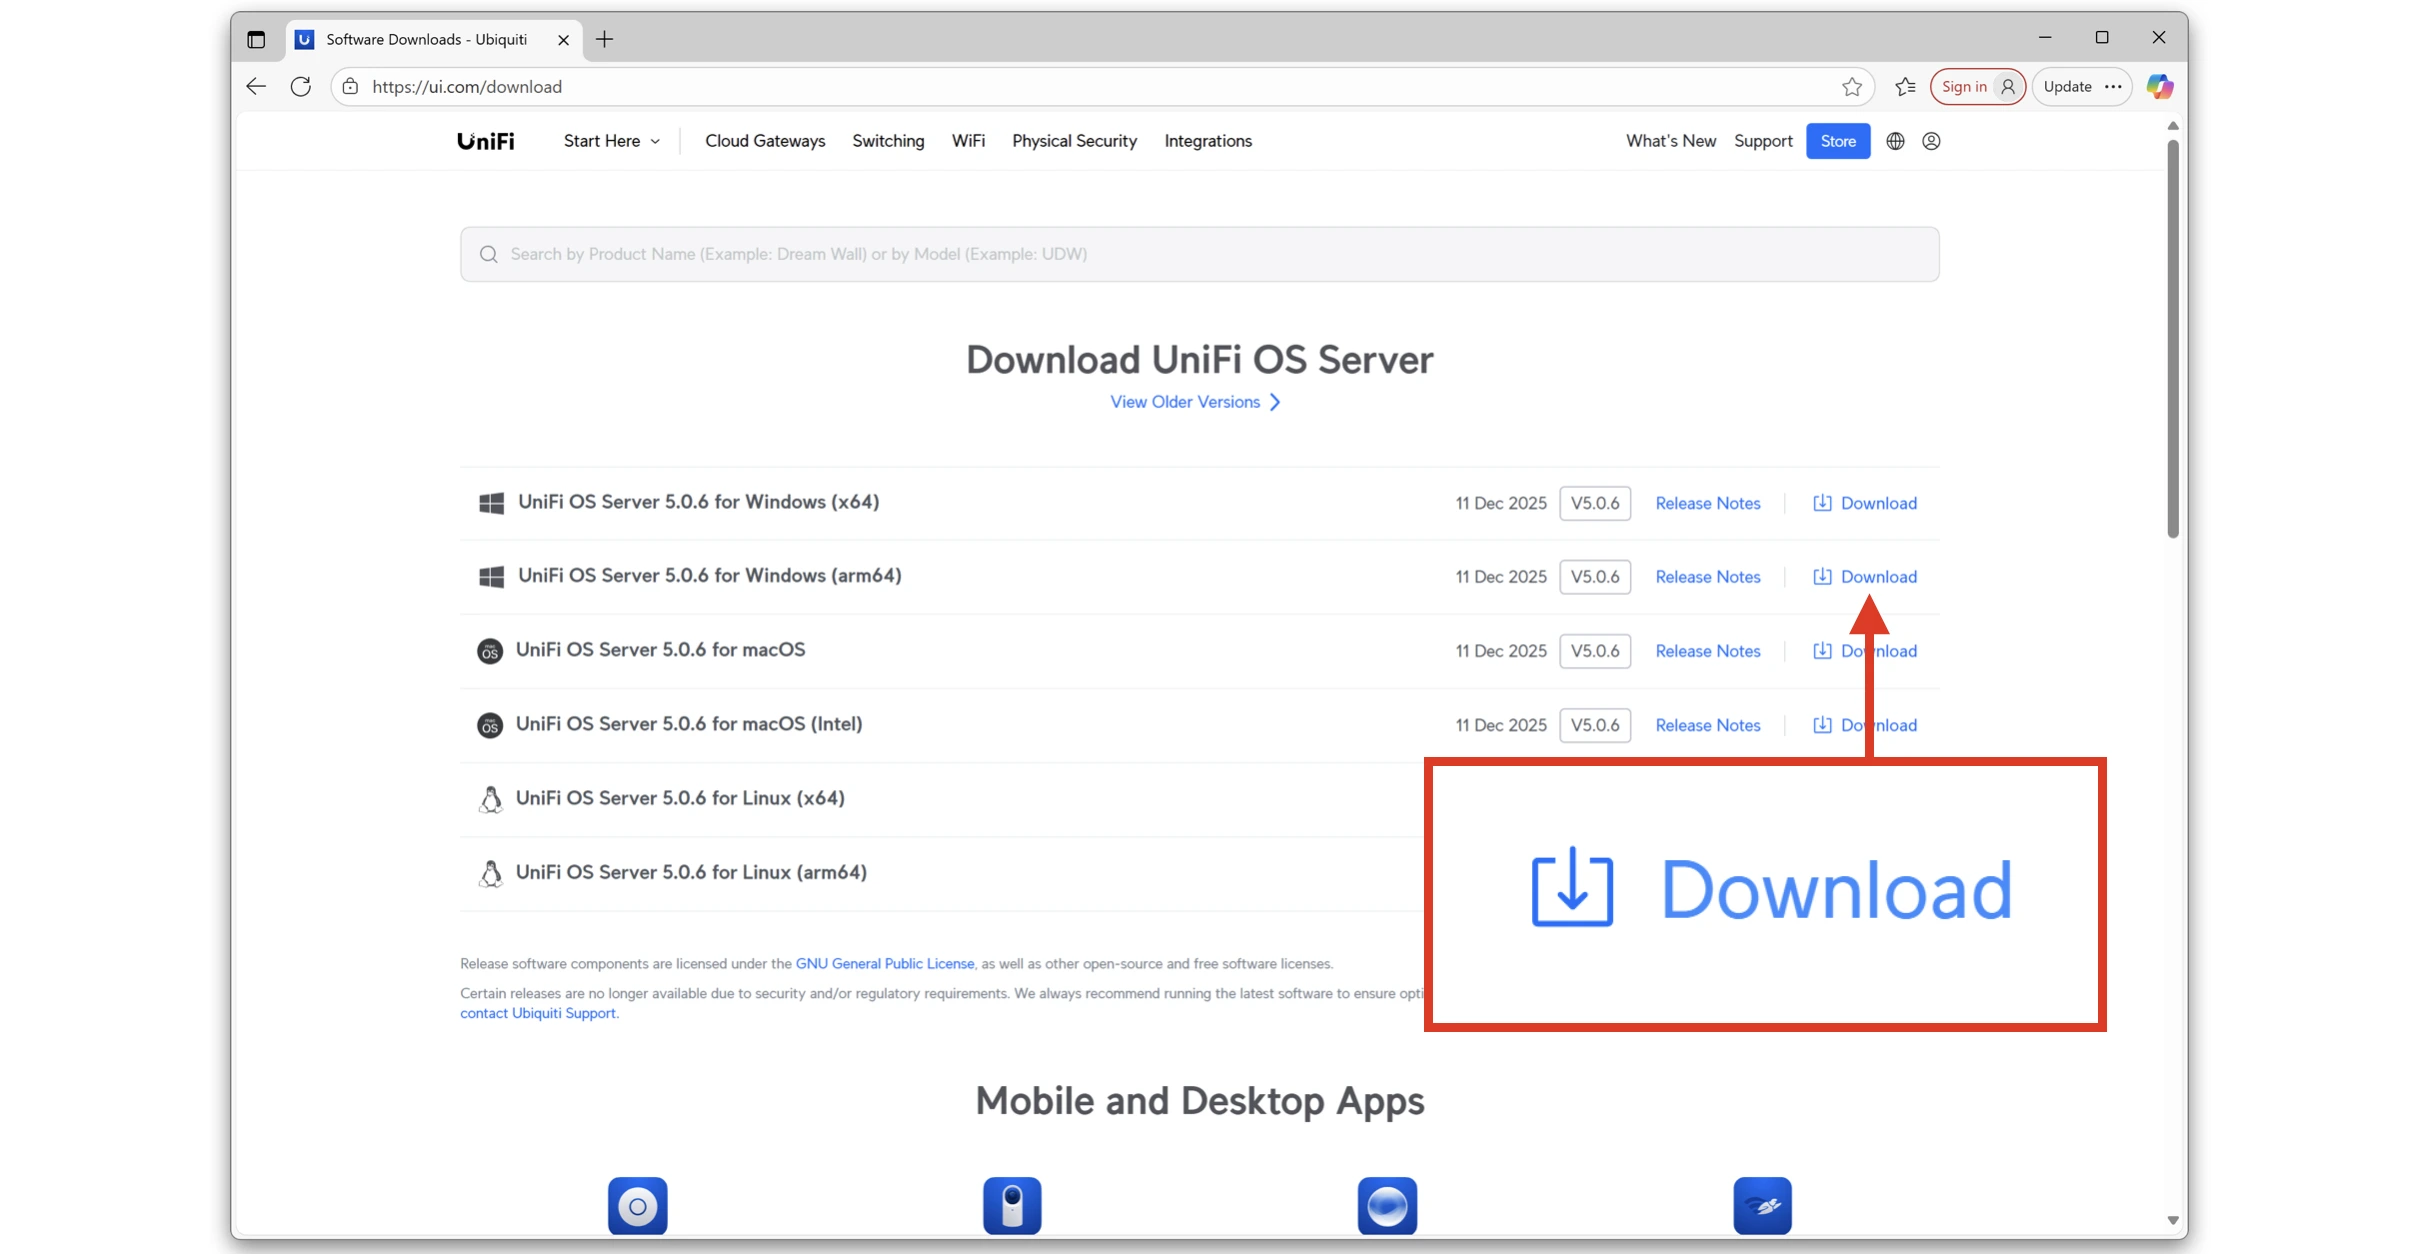Open the browser favorites list icon

1905,86
